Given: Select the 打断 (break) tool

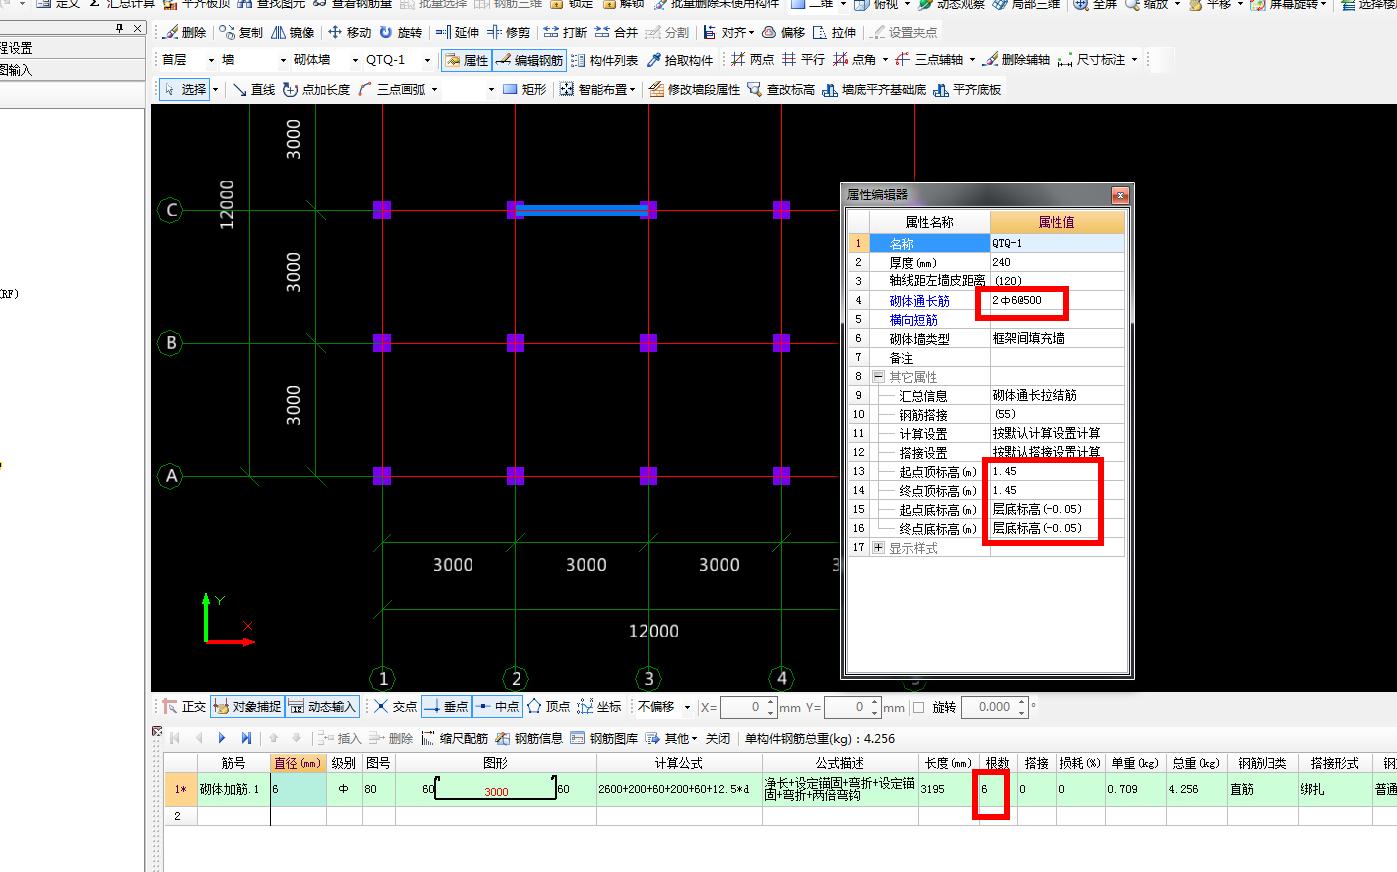Looking at the screenshot, I should pyautogui.click(x=565, y=32).
